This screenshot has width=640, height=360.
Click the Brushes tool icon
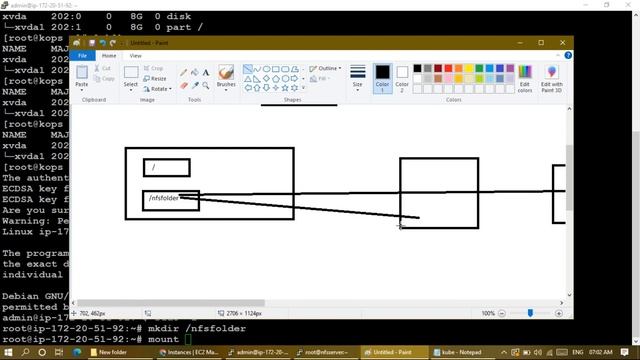click(226, 72)
